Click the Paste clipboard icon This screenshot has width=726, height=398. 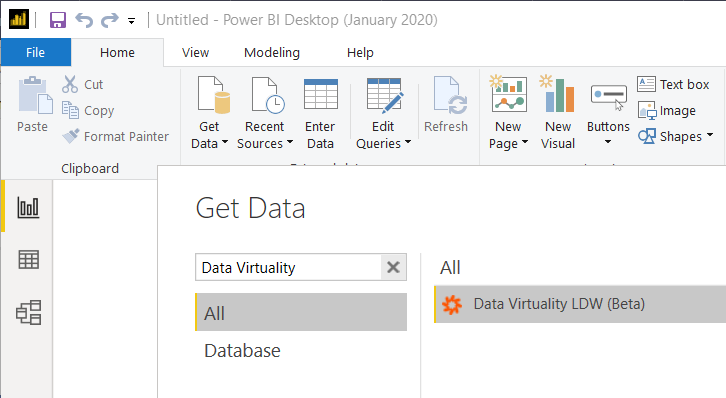(35, 95)
